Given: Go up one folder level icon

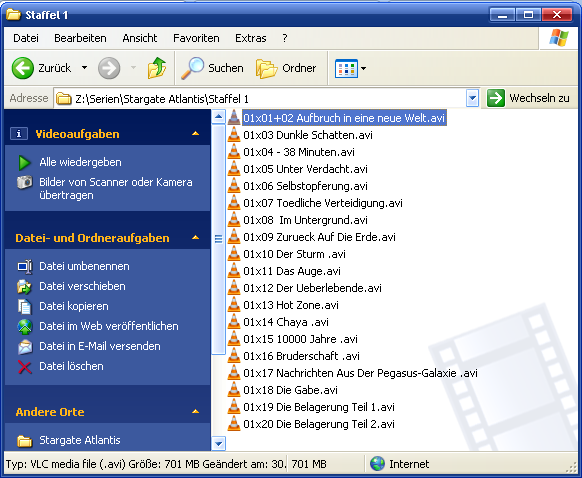Looking at the screenshot, I should (x=157, y=68).
